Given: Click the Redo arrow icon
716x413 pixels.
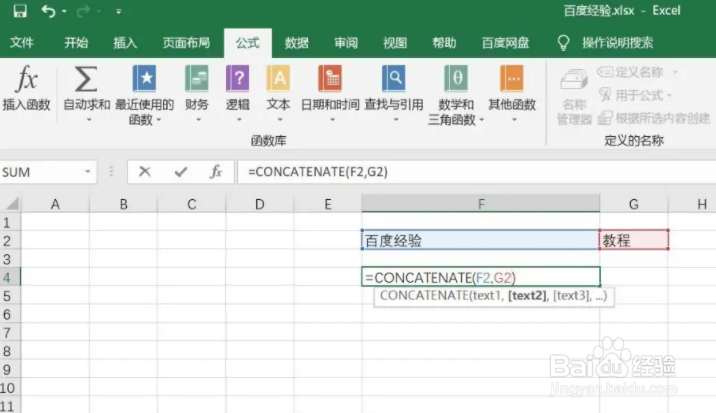Looking at the screenshot, I should pyautogui.click(x=83, y=11).
